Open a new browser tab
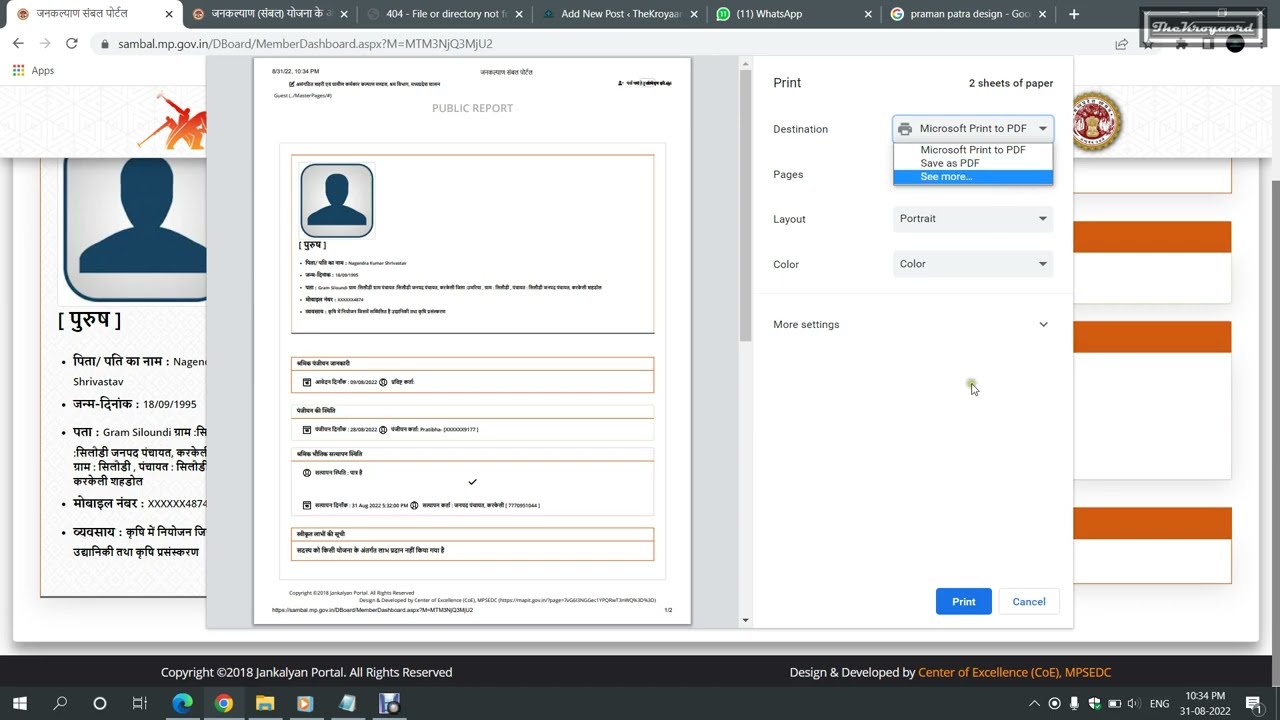Image resolution: width=1280 pixels, height=720 pixels. pyautogui.click(x=1074, y=14)
